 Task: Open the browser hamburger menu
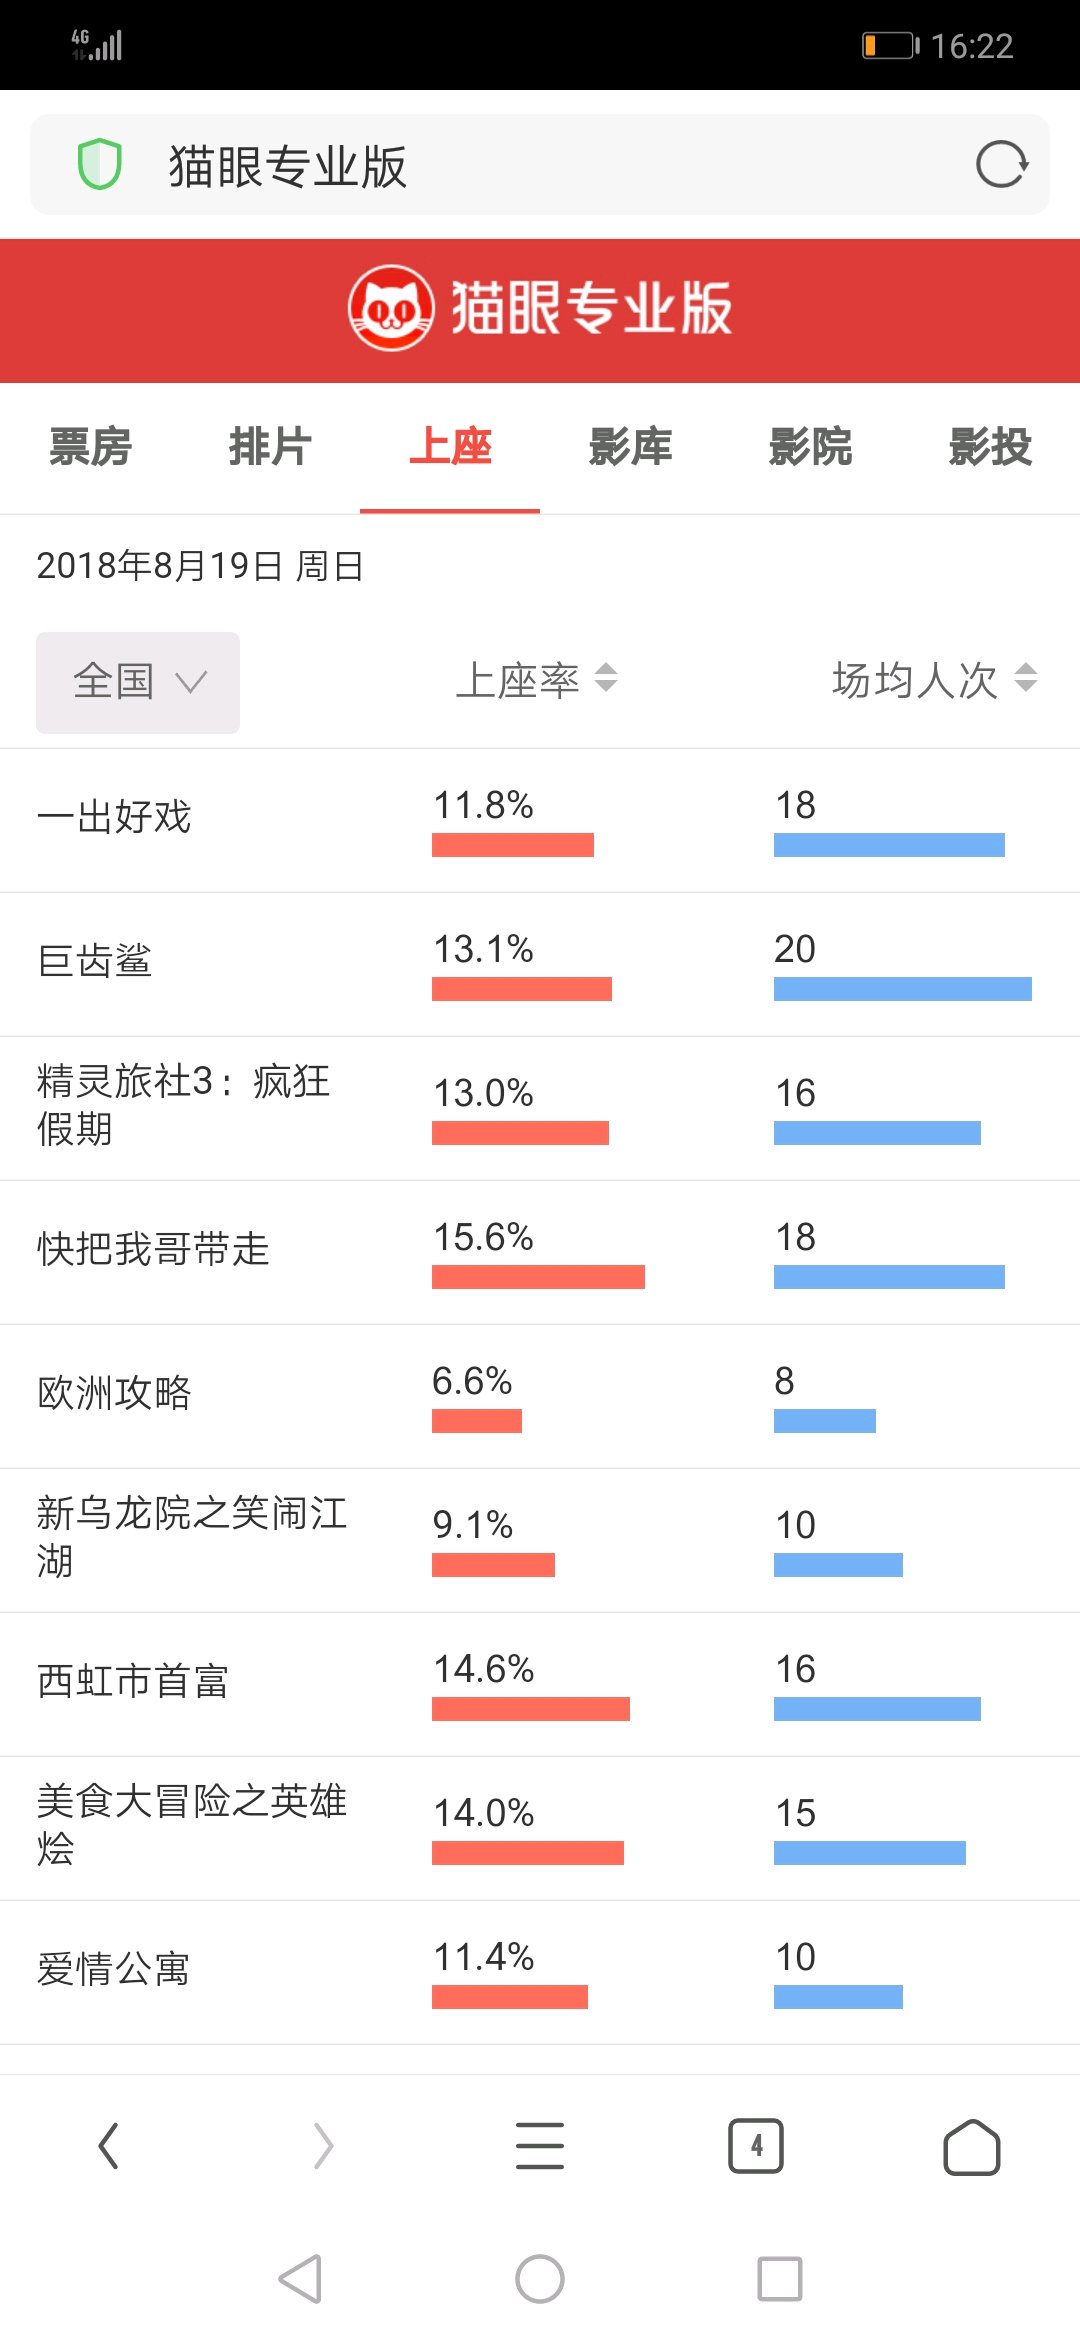pos(540,2146)
